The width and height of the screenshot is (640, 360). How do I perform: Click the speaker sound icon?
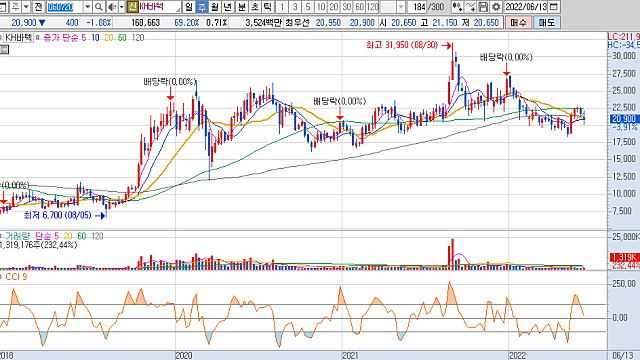coord(112,7)
